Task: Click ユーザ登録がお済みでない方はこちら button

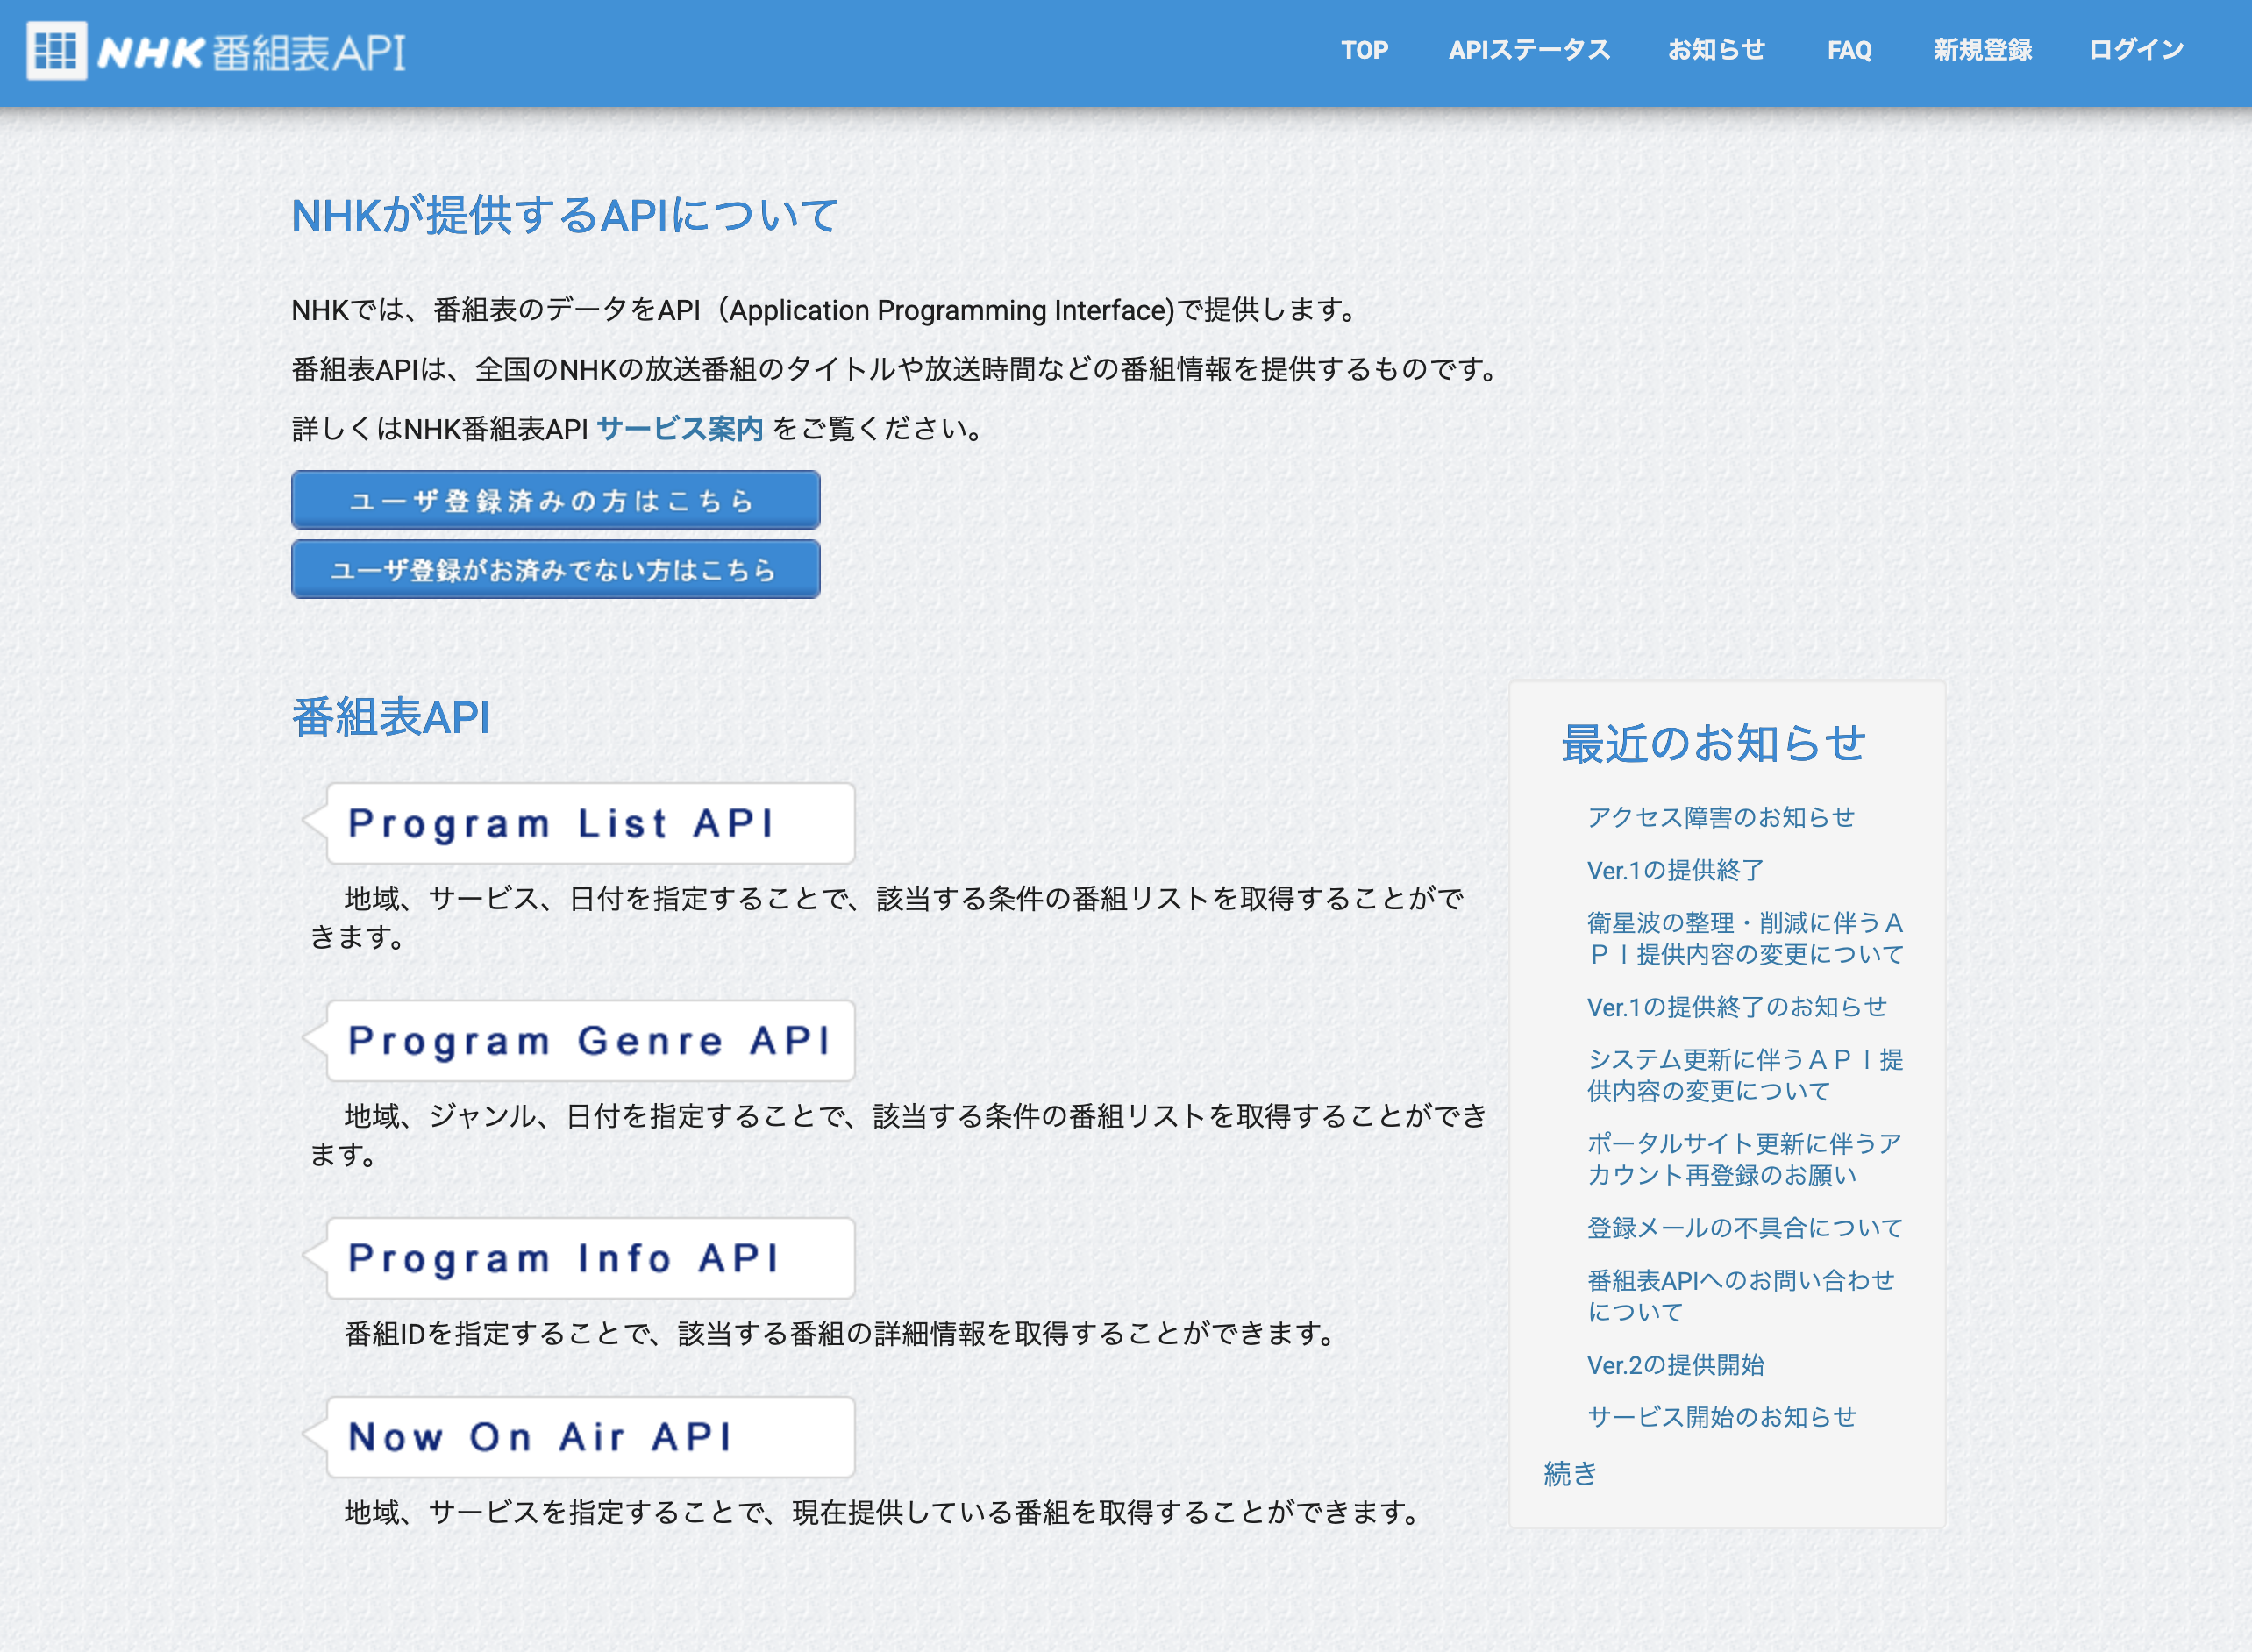Action: (554, 569)
